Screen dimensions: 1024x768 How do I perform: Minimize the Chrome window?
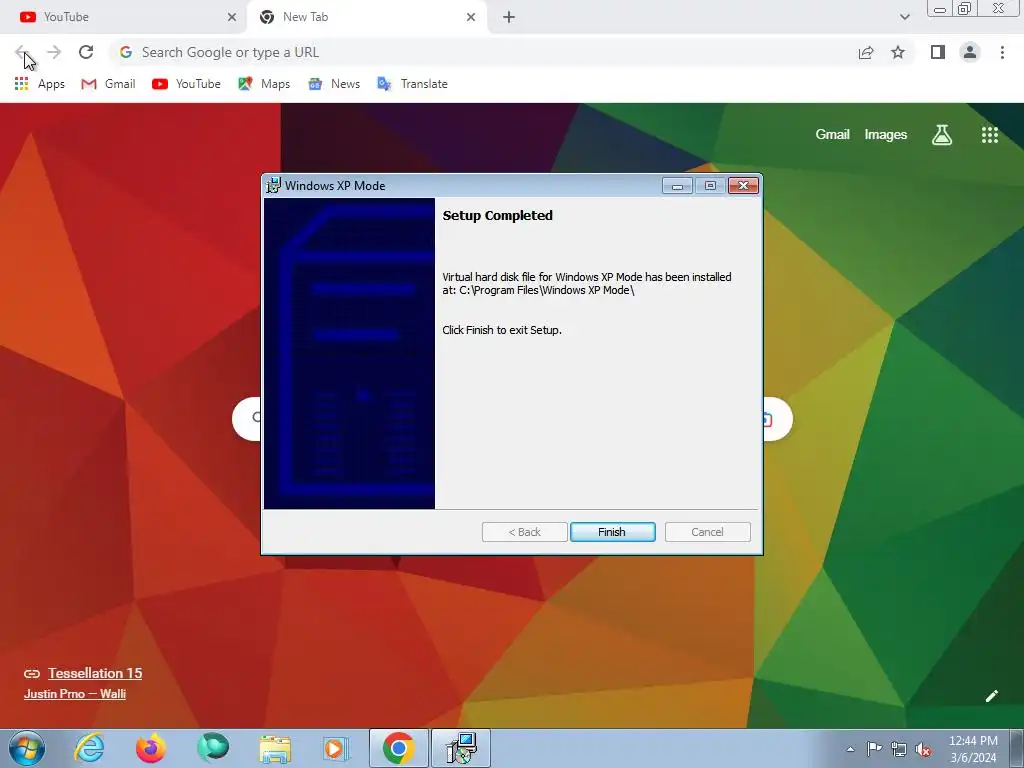pos(940,9)
